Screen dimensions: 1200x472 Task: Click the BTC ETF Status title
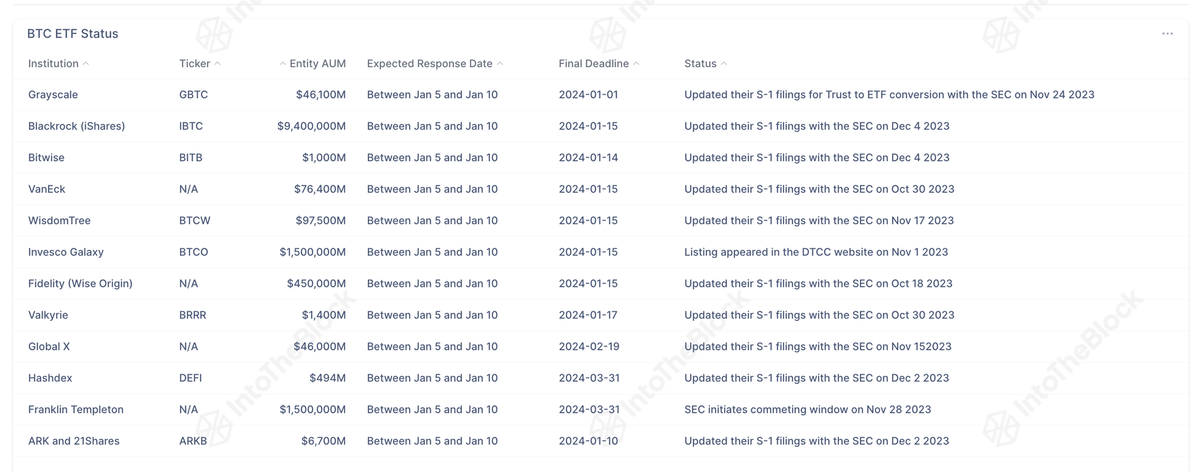(x=73, y=34)
